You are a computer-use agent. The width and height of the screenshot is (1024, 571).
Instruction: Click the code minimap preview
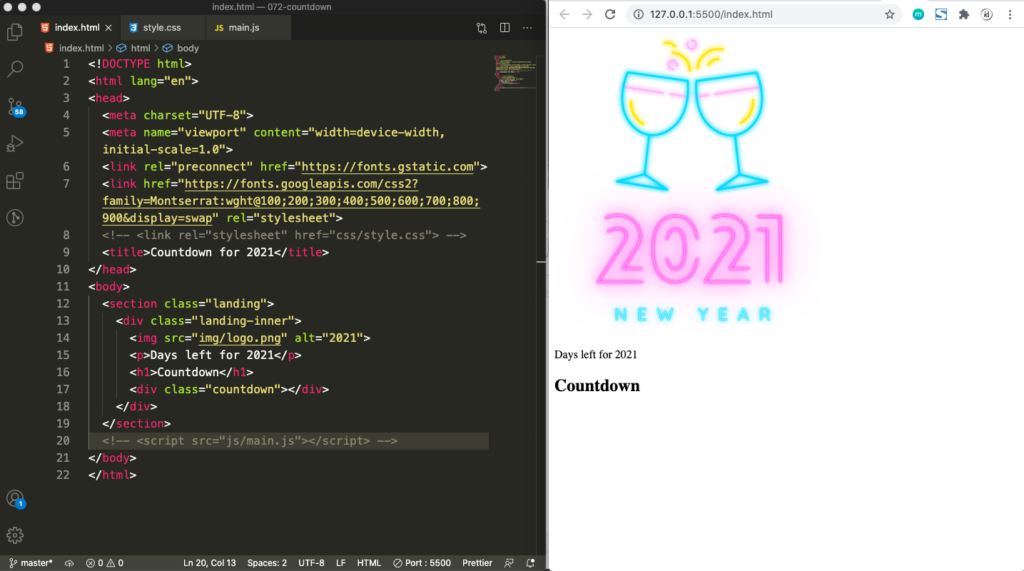[515, 73]
